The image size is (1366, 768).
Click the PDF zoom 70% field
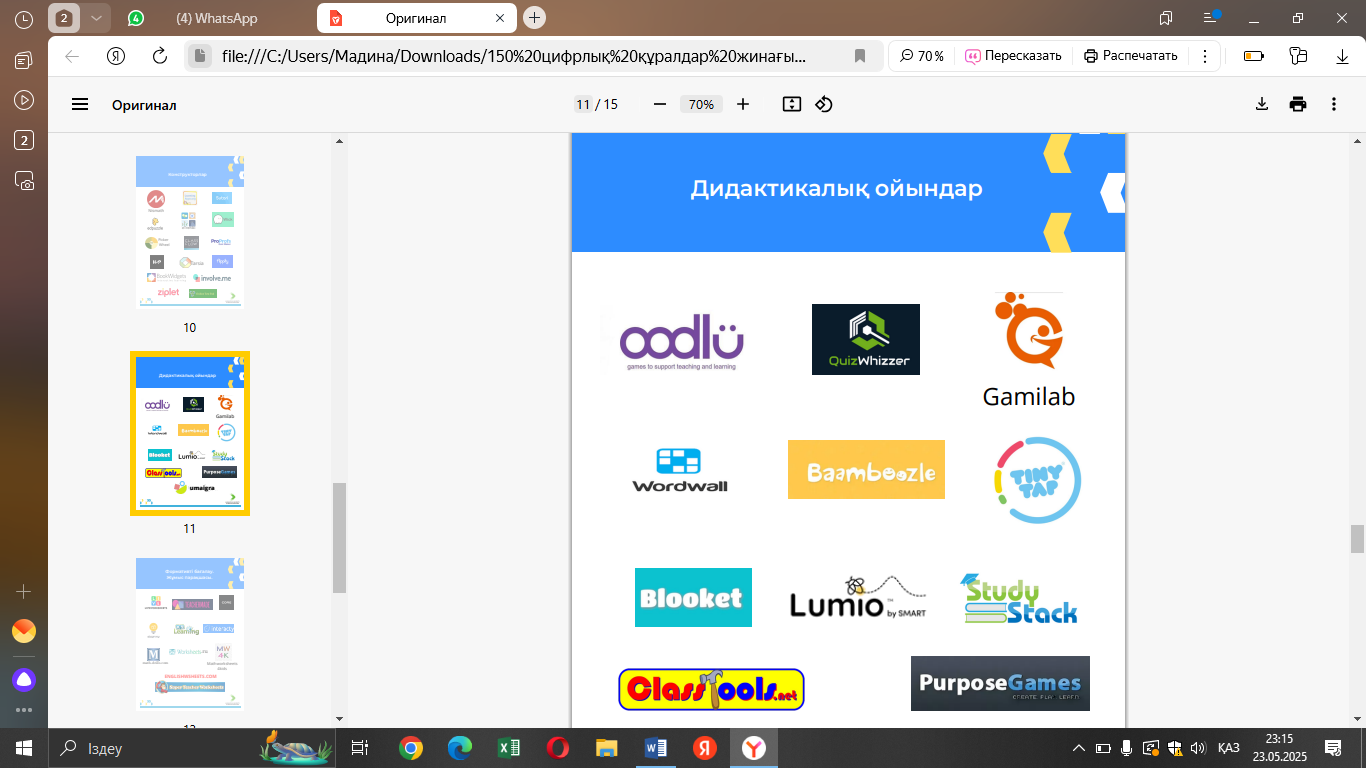pyautogui.click(x=701, y=104)
